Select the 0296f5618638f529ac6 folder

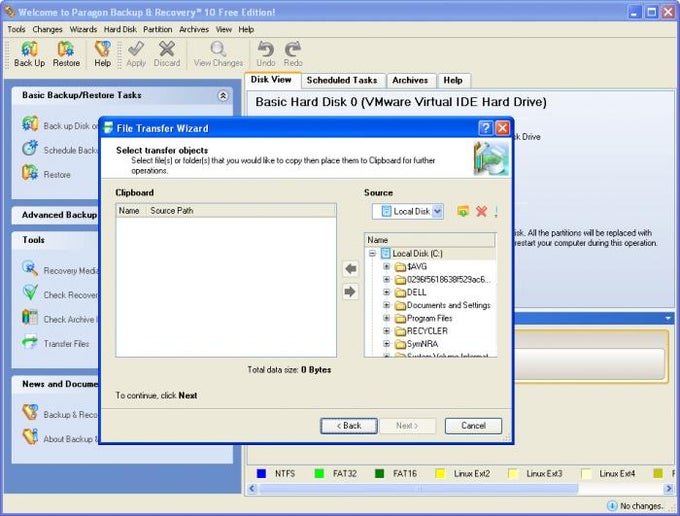click(x=448, y=279)
